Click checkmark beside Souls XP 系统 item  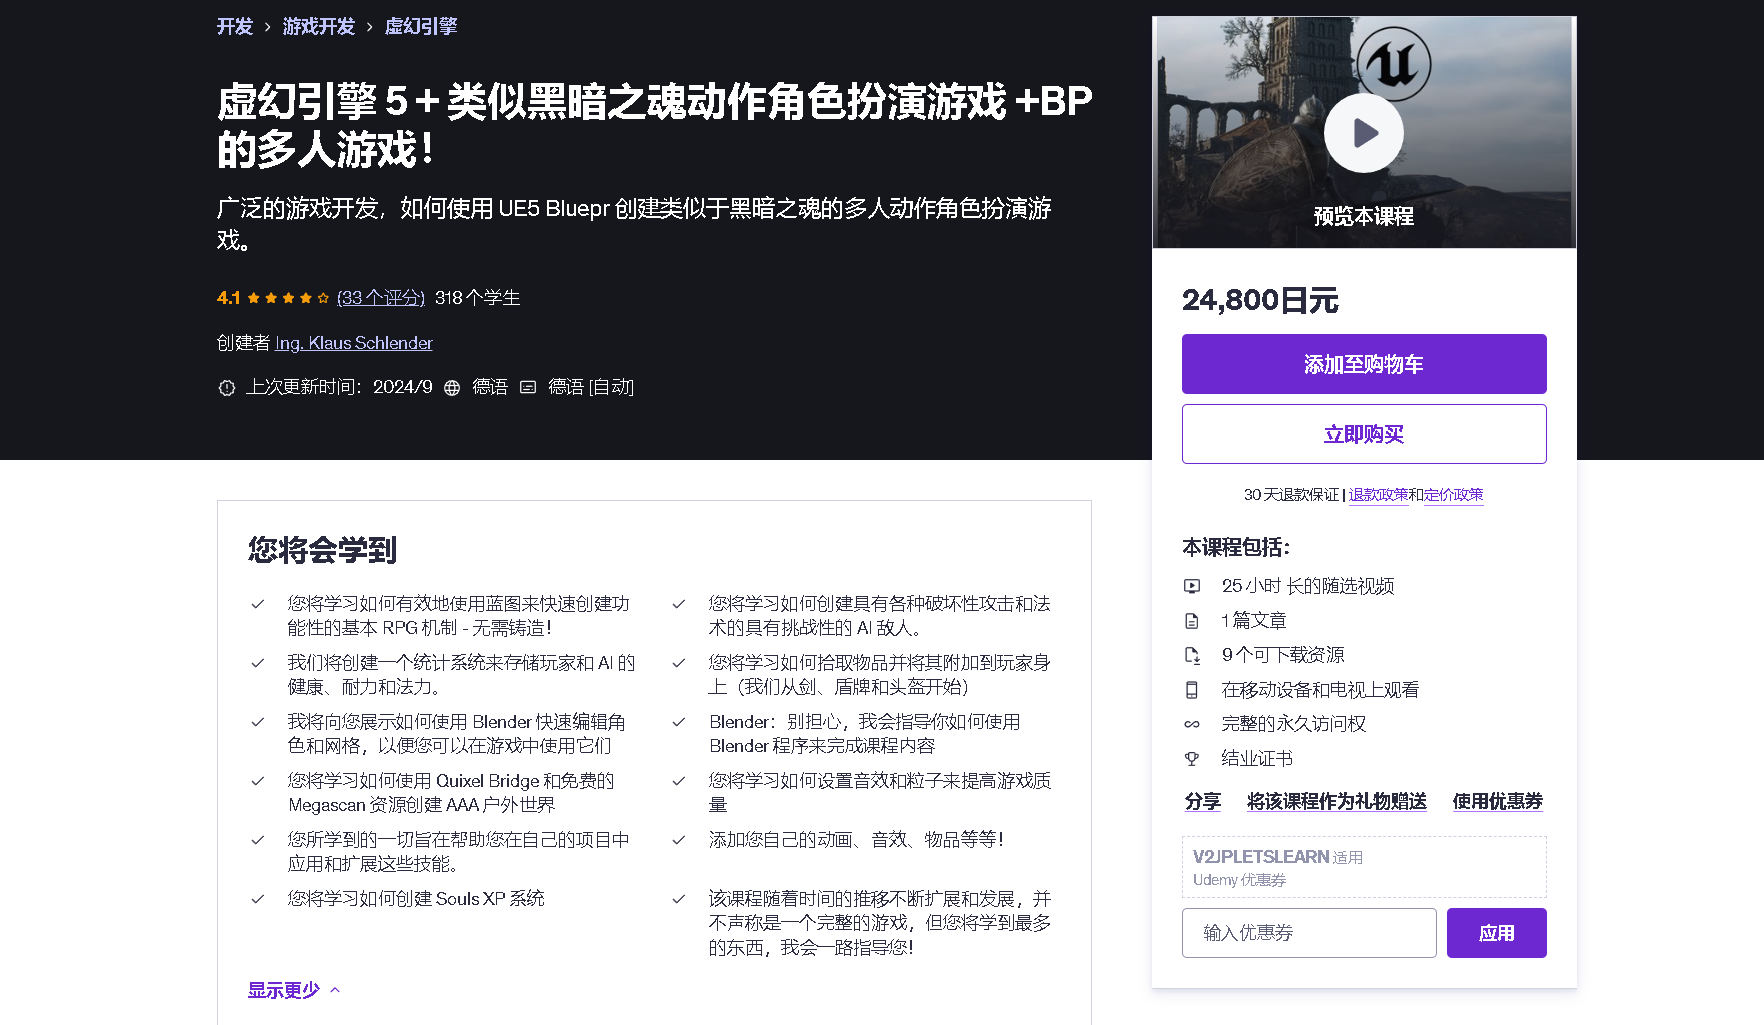258,899
